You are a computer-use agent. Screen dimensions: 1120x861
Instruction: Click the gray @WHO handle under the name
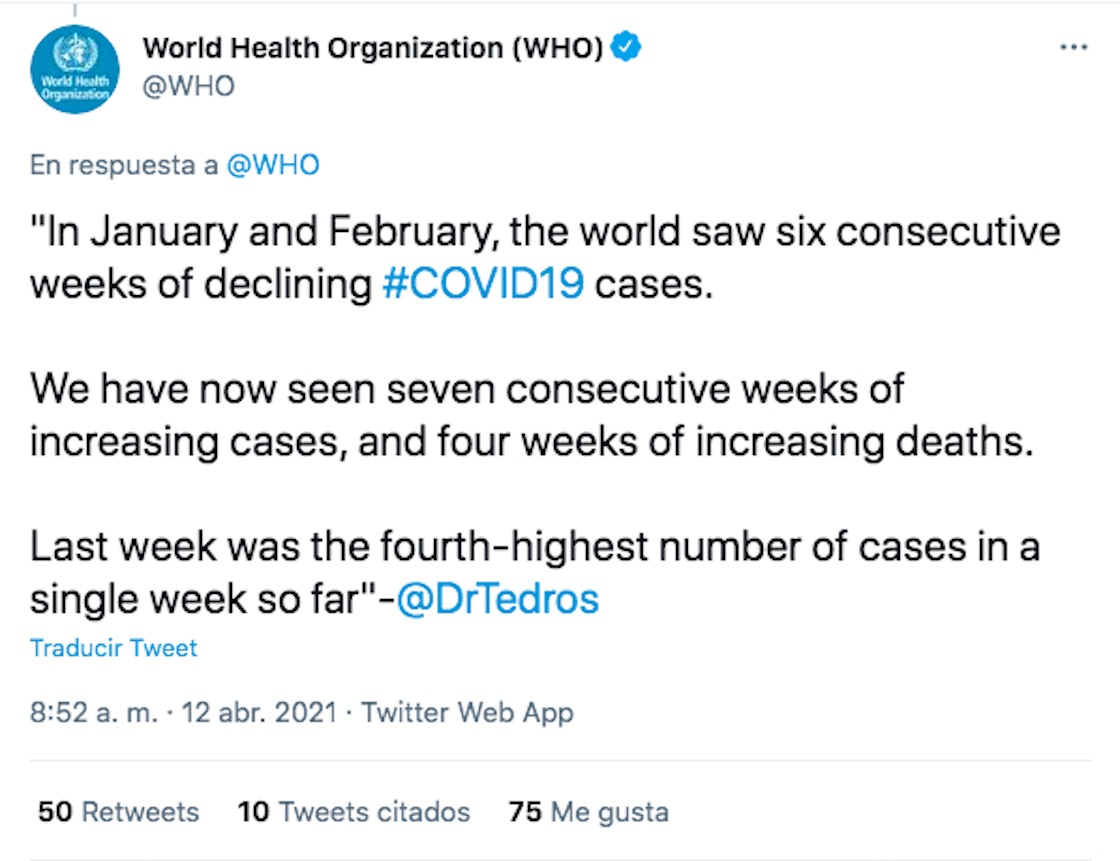(189, 86)
